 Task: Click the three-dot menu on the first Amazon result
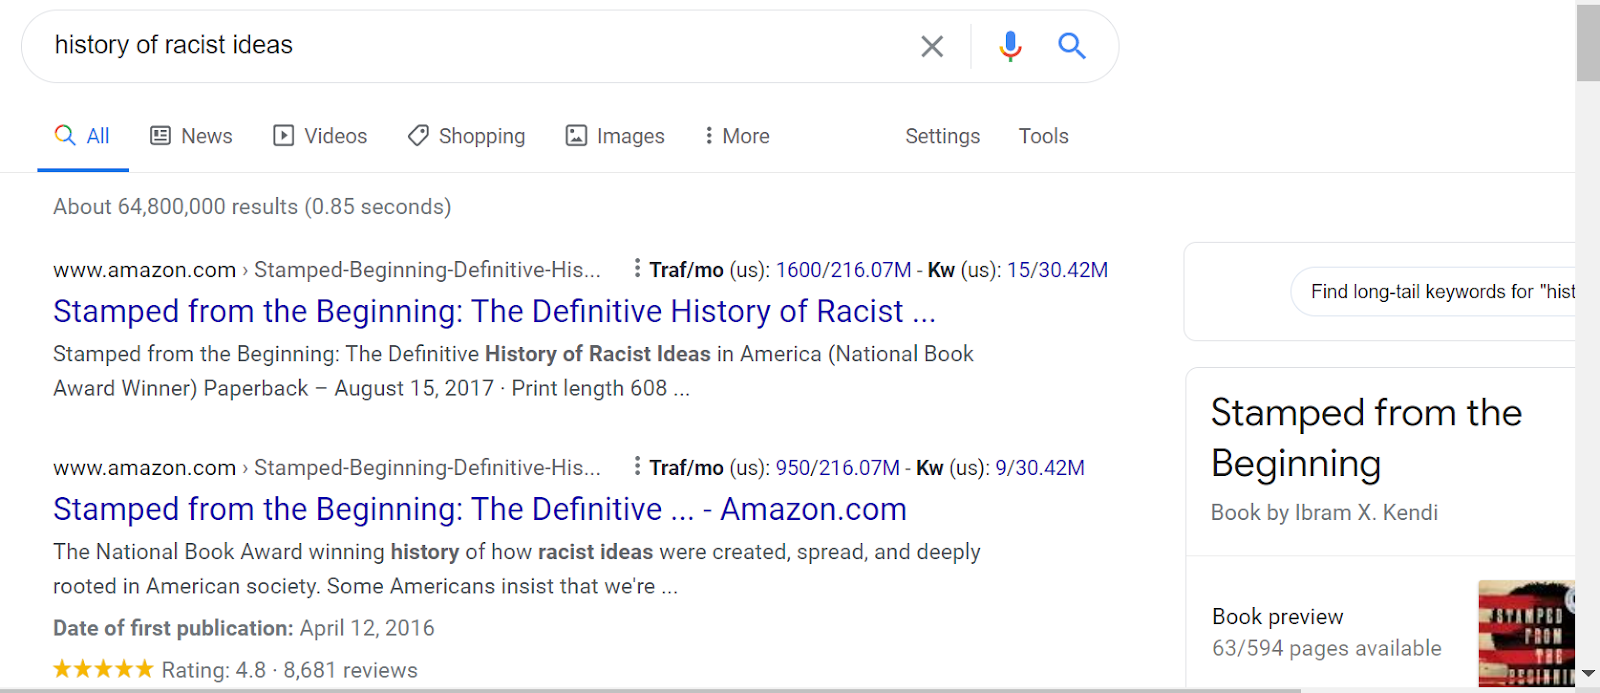tap(637, 268)
